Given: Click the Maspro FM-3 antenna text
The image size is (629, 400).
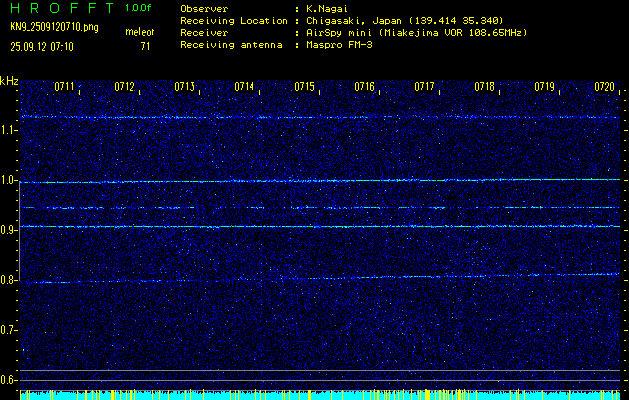Looking at the screenshot, I should 339,45.
